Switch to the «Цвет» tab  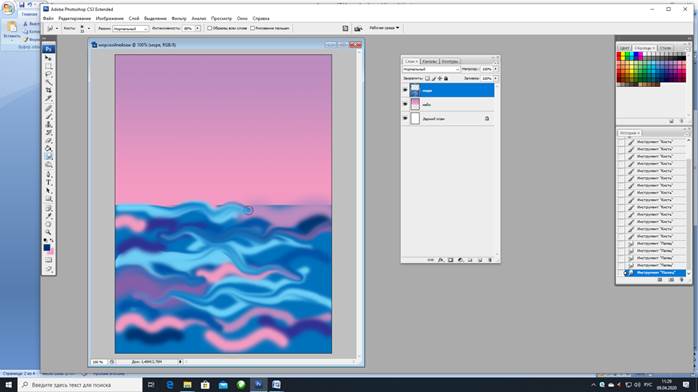point(624,48)
